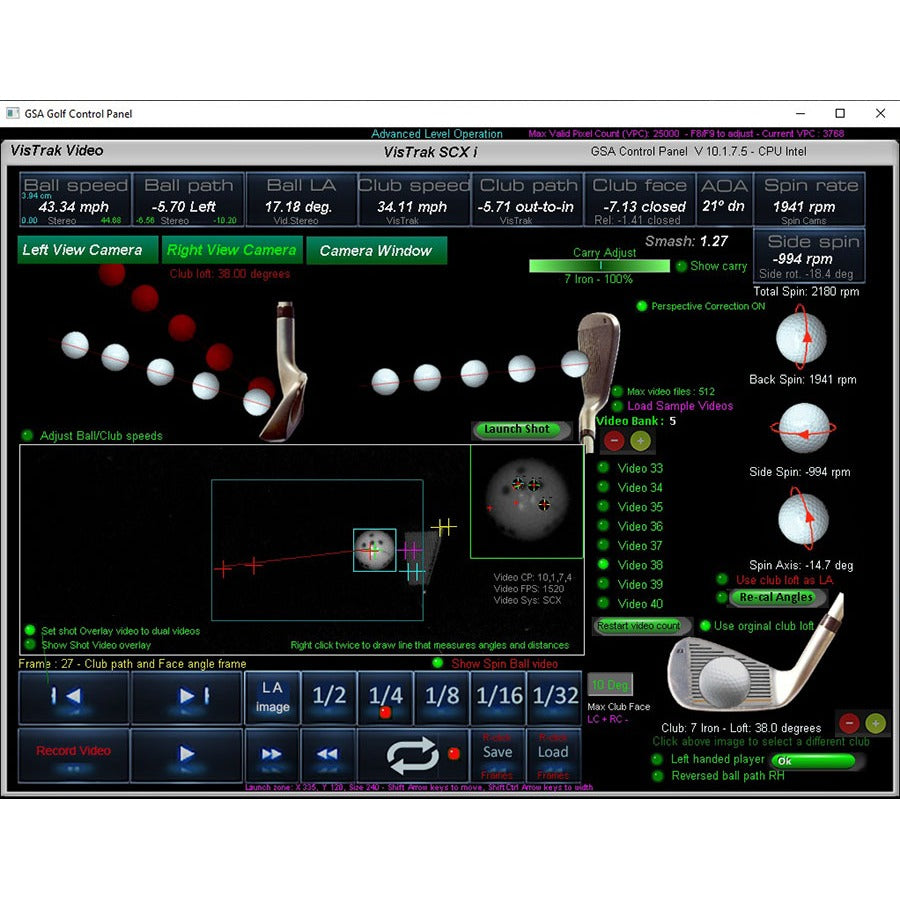Screen dimensions: 900x900
Task: Click the Ball speed readout panel
Action: pos(75,199)
